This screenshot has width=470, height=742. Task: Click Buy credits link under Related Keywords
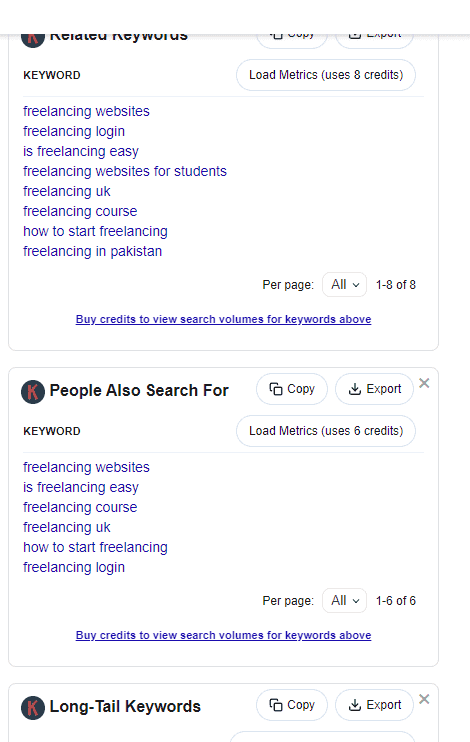223,319
